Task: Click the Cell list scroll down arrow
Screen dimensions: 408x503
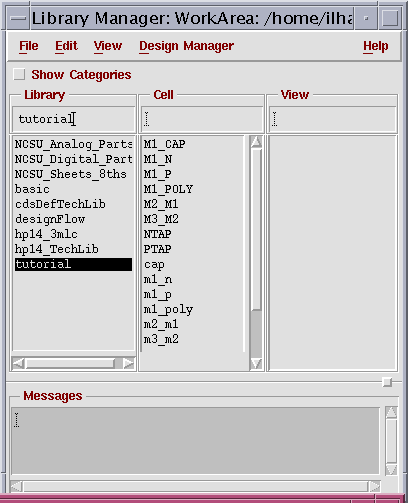Action: (256, 363)
